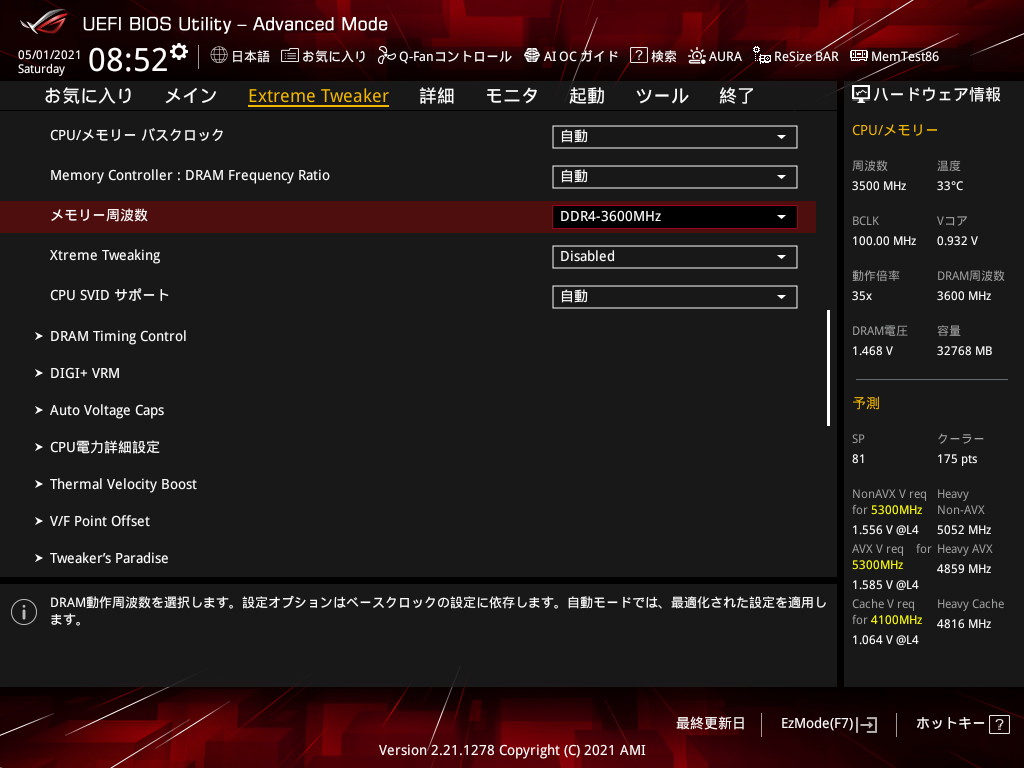Open favorites list icon in top bar
Image resolution: width=1024 pixels, height=768 pixels.
[x=290, y=56]
